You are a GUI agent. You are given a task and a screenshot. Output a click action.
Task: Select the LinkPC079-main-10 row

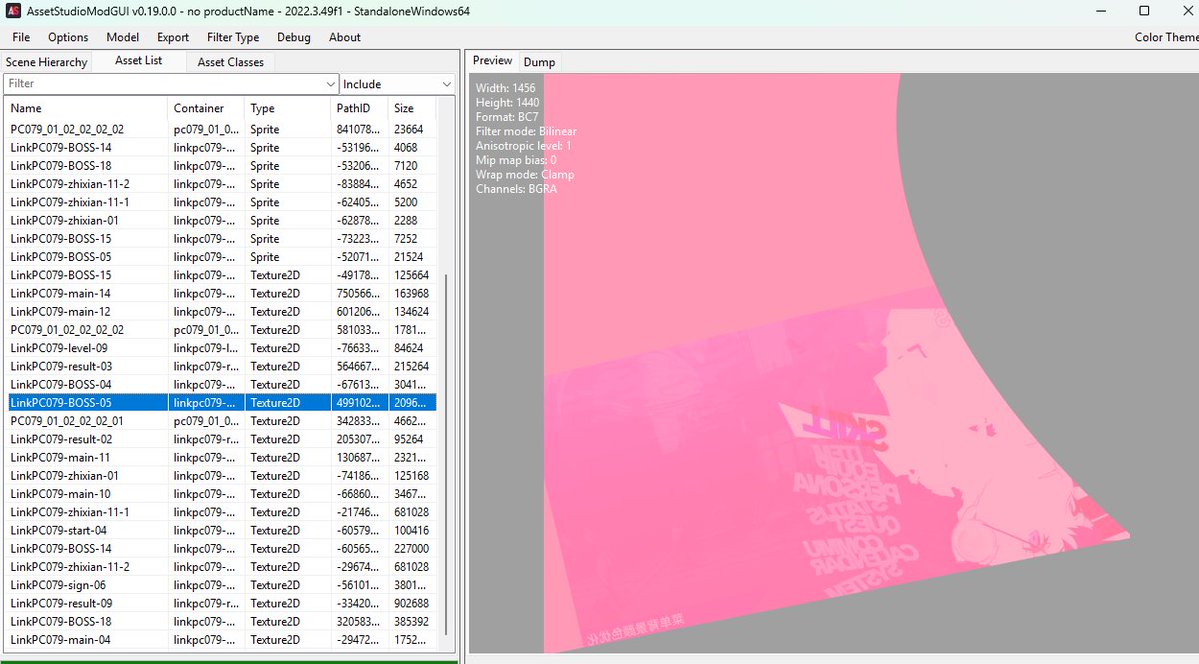click(222, 494)
